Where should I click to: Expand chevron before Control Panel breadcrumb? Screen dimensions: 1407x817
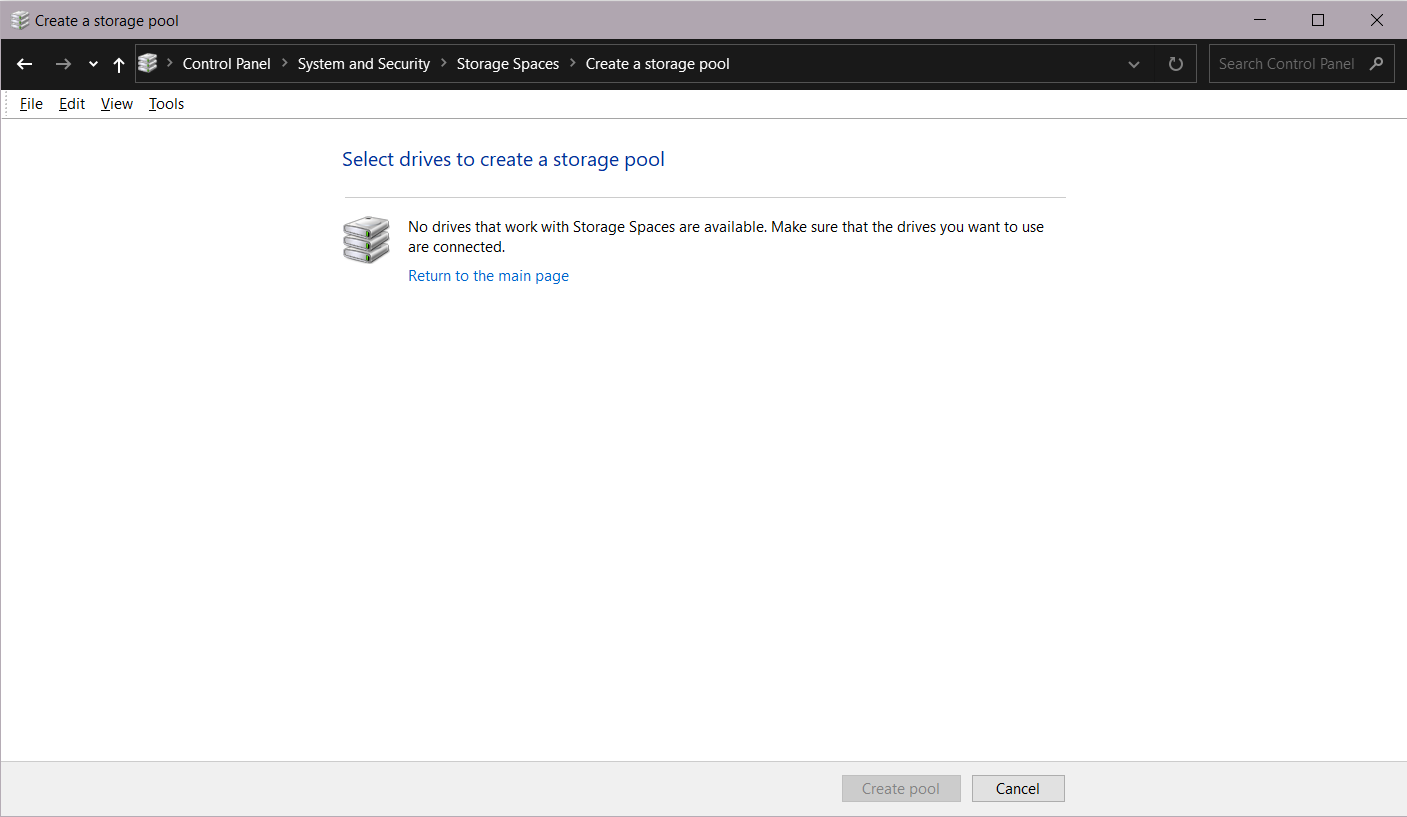(x=170, y=64)
